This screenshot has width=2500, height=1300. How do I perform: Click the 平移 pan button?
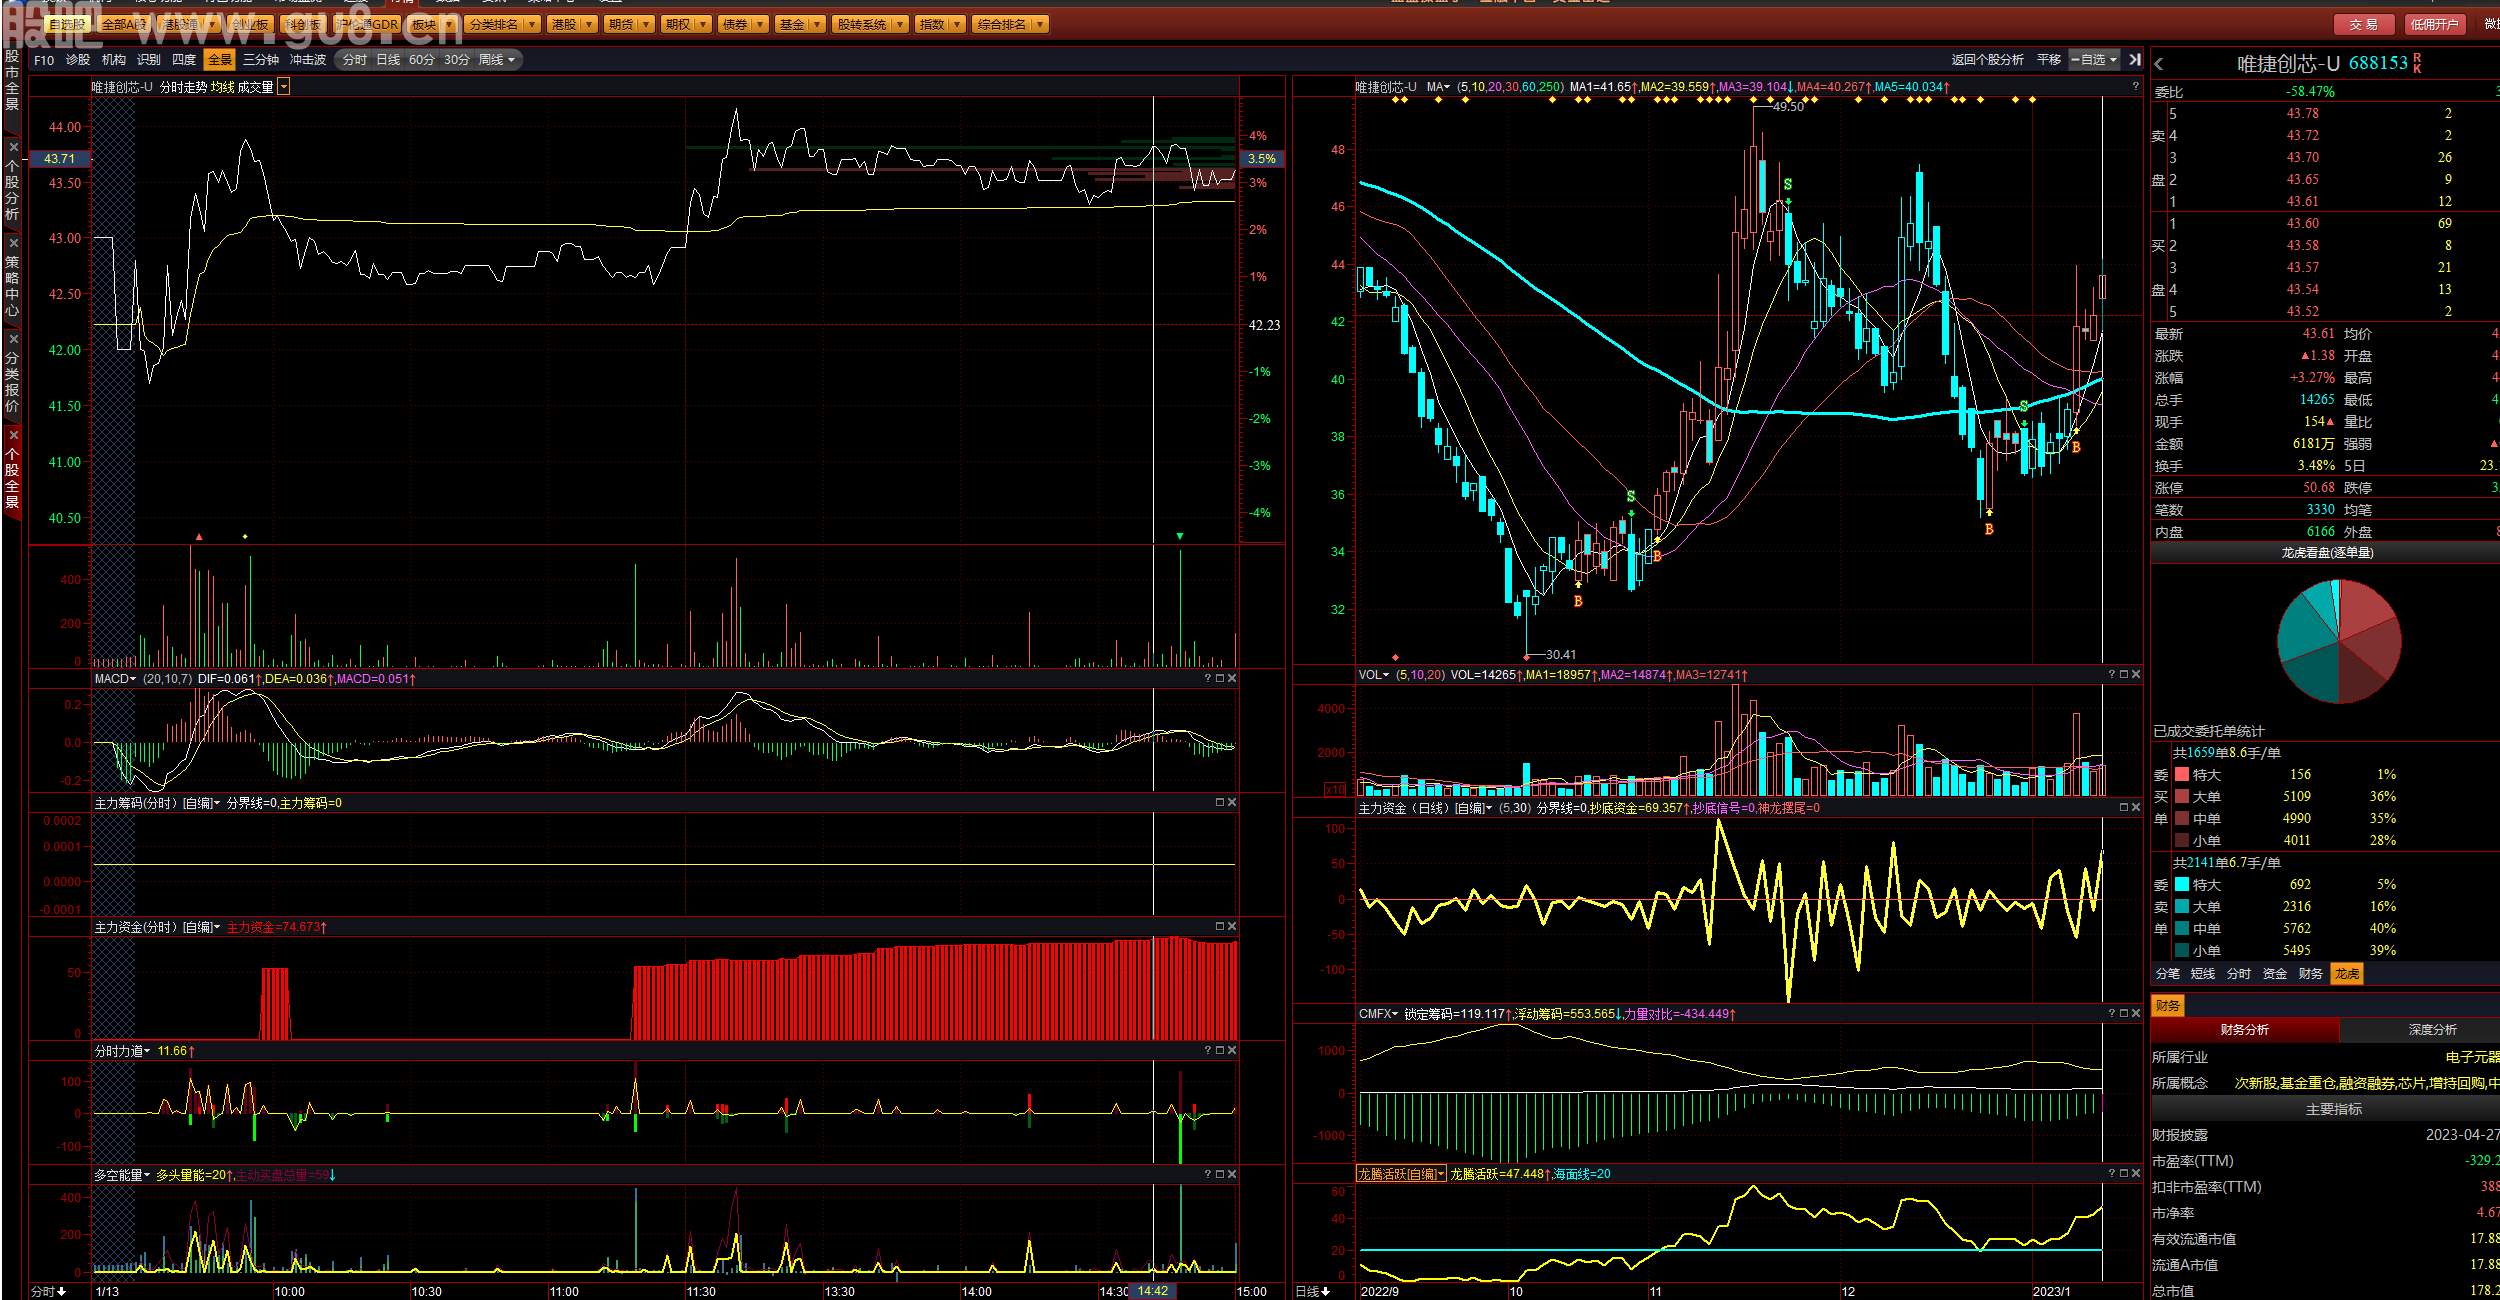tap(2049, 60)
